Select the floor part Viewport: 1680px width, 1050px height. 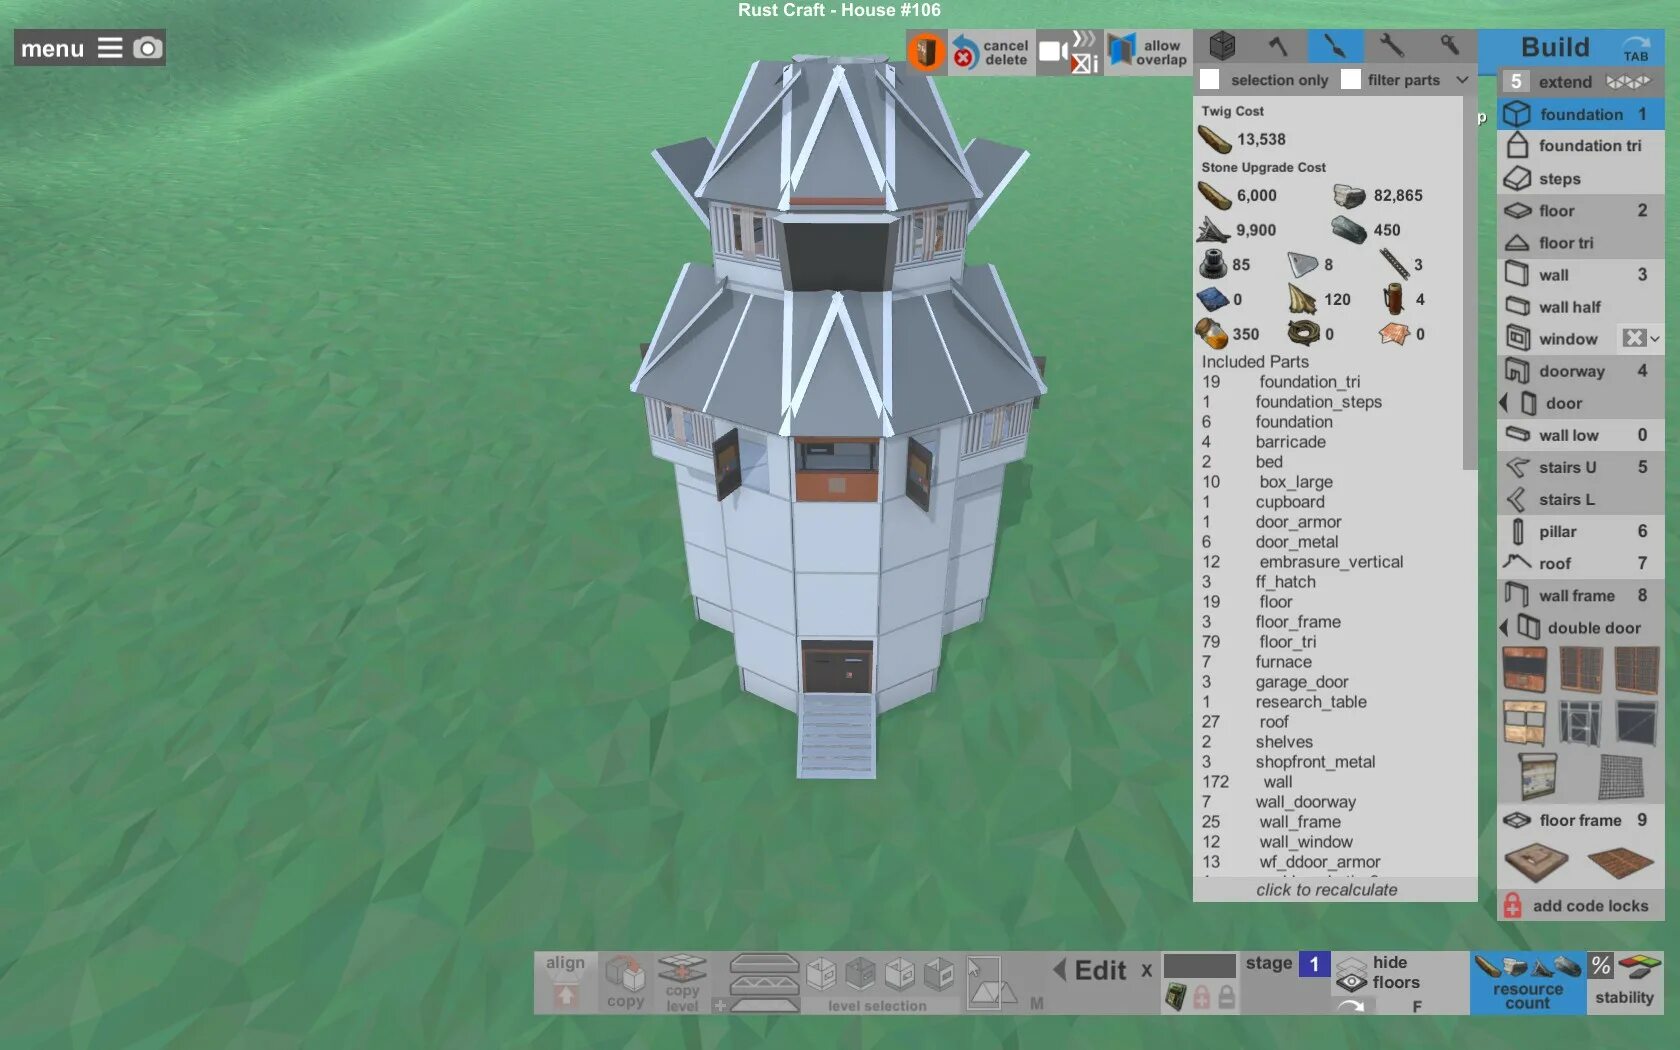(1581, 211)
